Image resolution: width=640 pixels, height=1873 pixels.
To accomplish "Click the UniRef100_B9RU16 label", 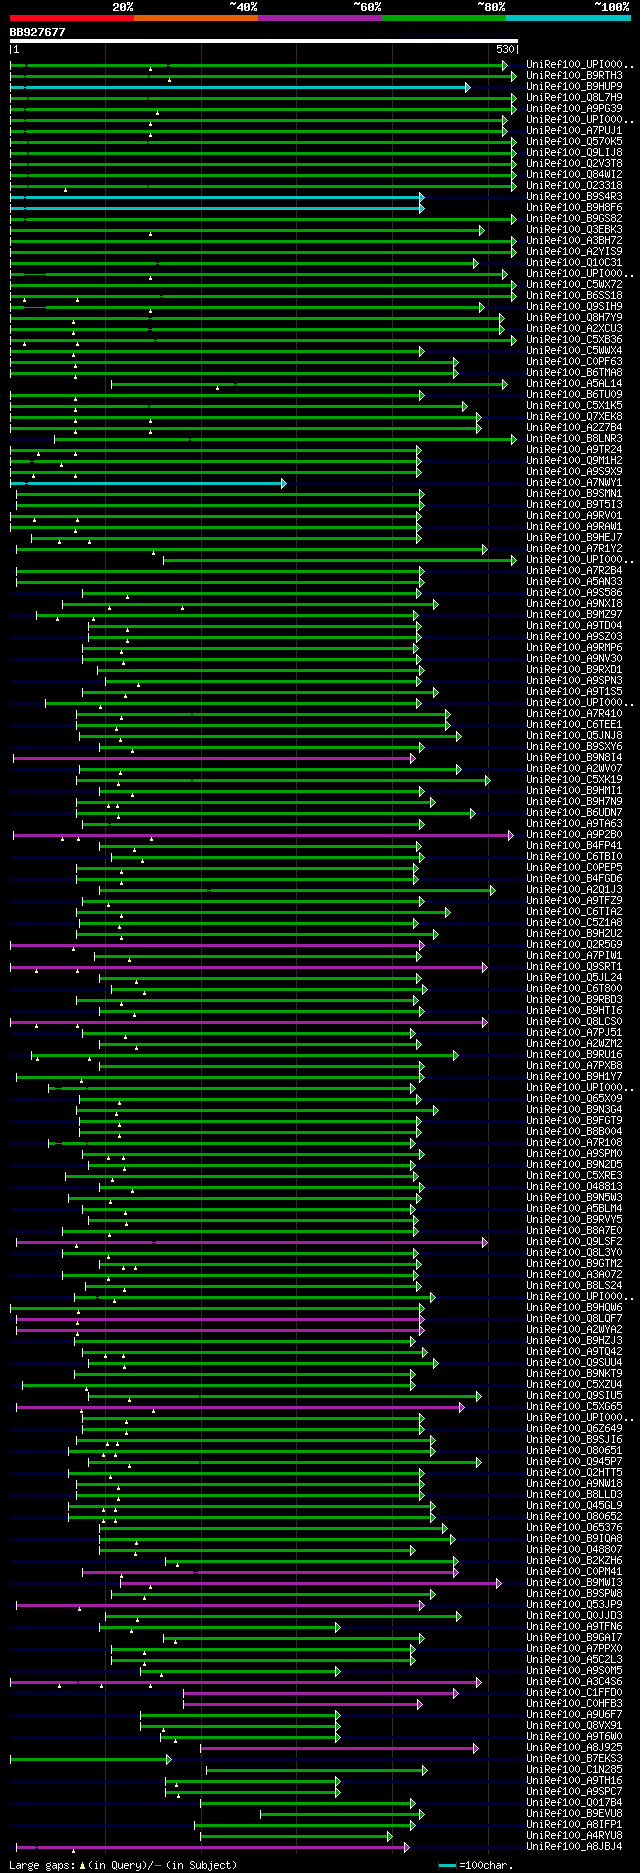I will point(574,1054).
